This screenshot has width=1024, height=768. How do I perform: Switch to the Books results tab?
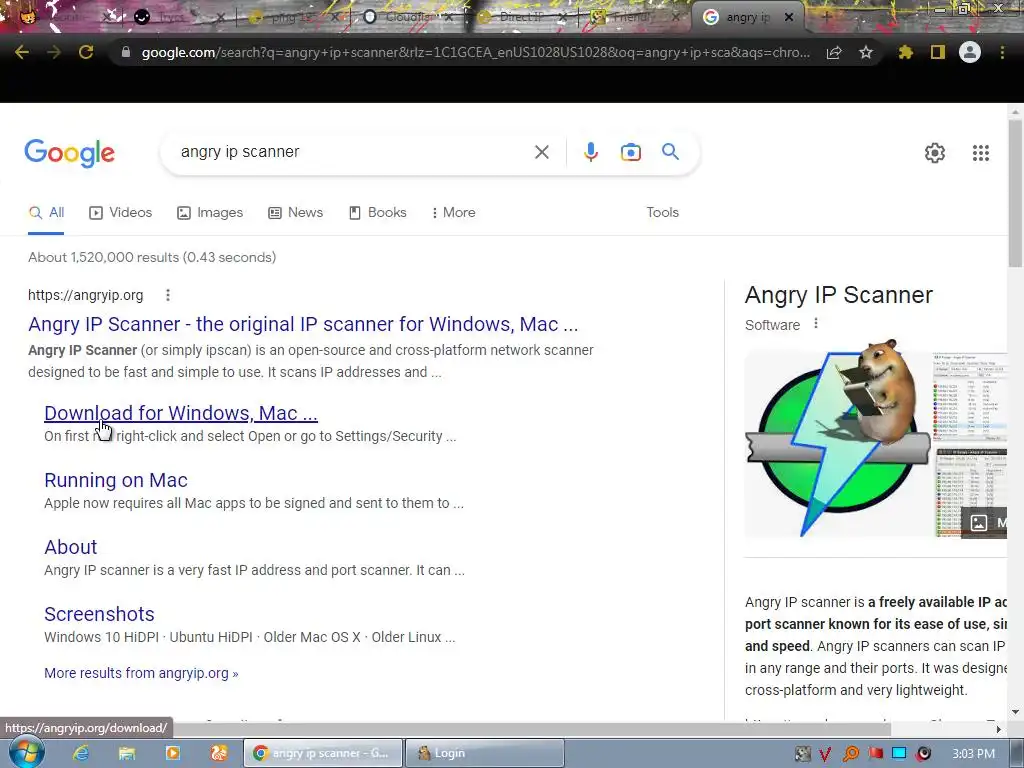point(377,212)
